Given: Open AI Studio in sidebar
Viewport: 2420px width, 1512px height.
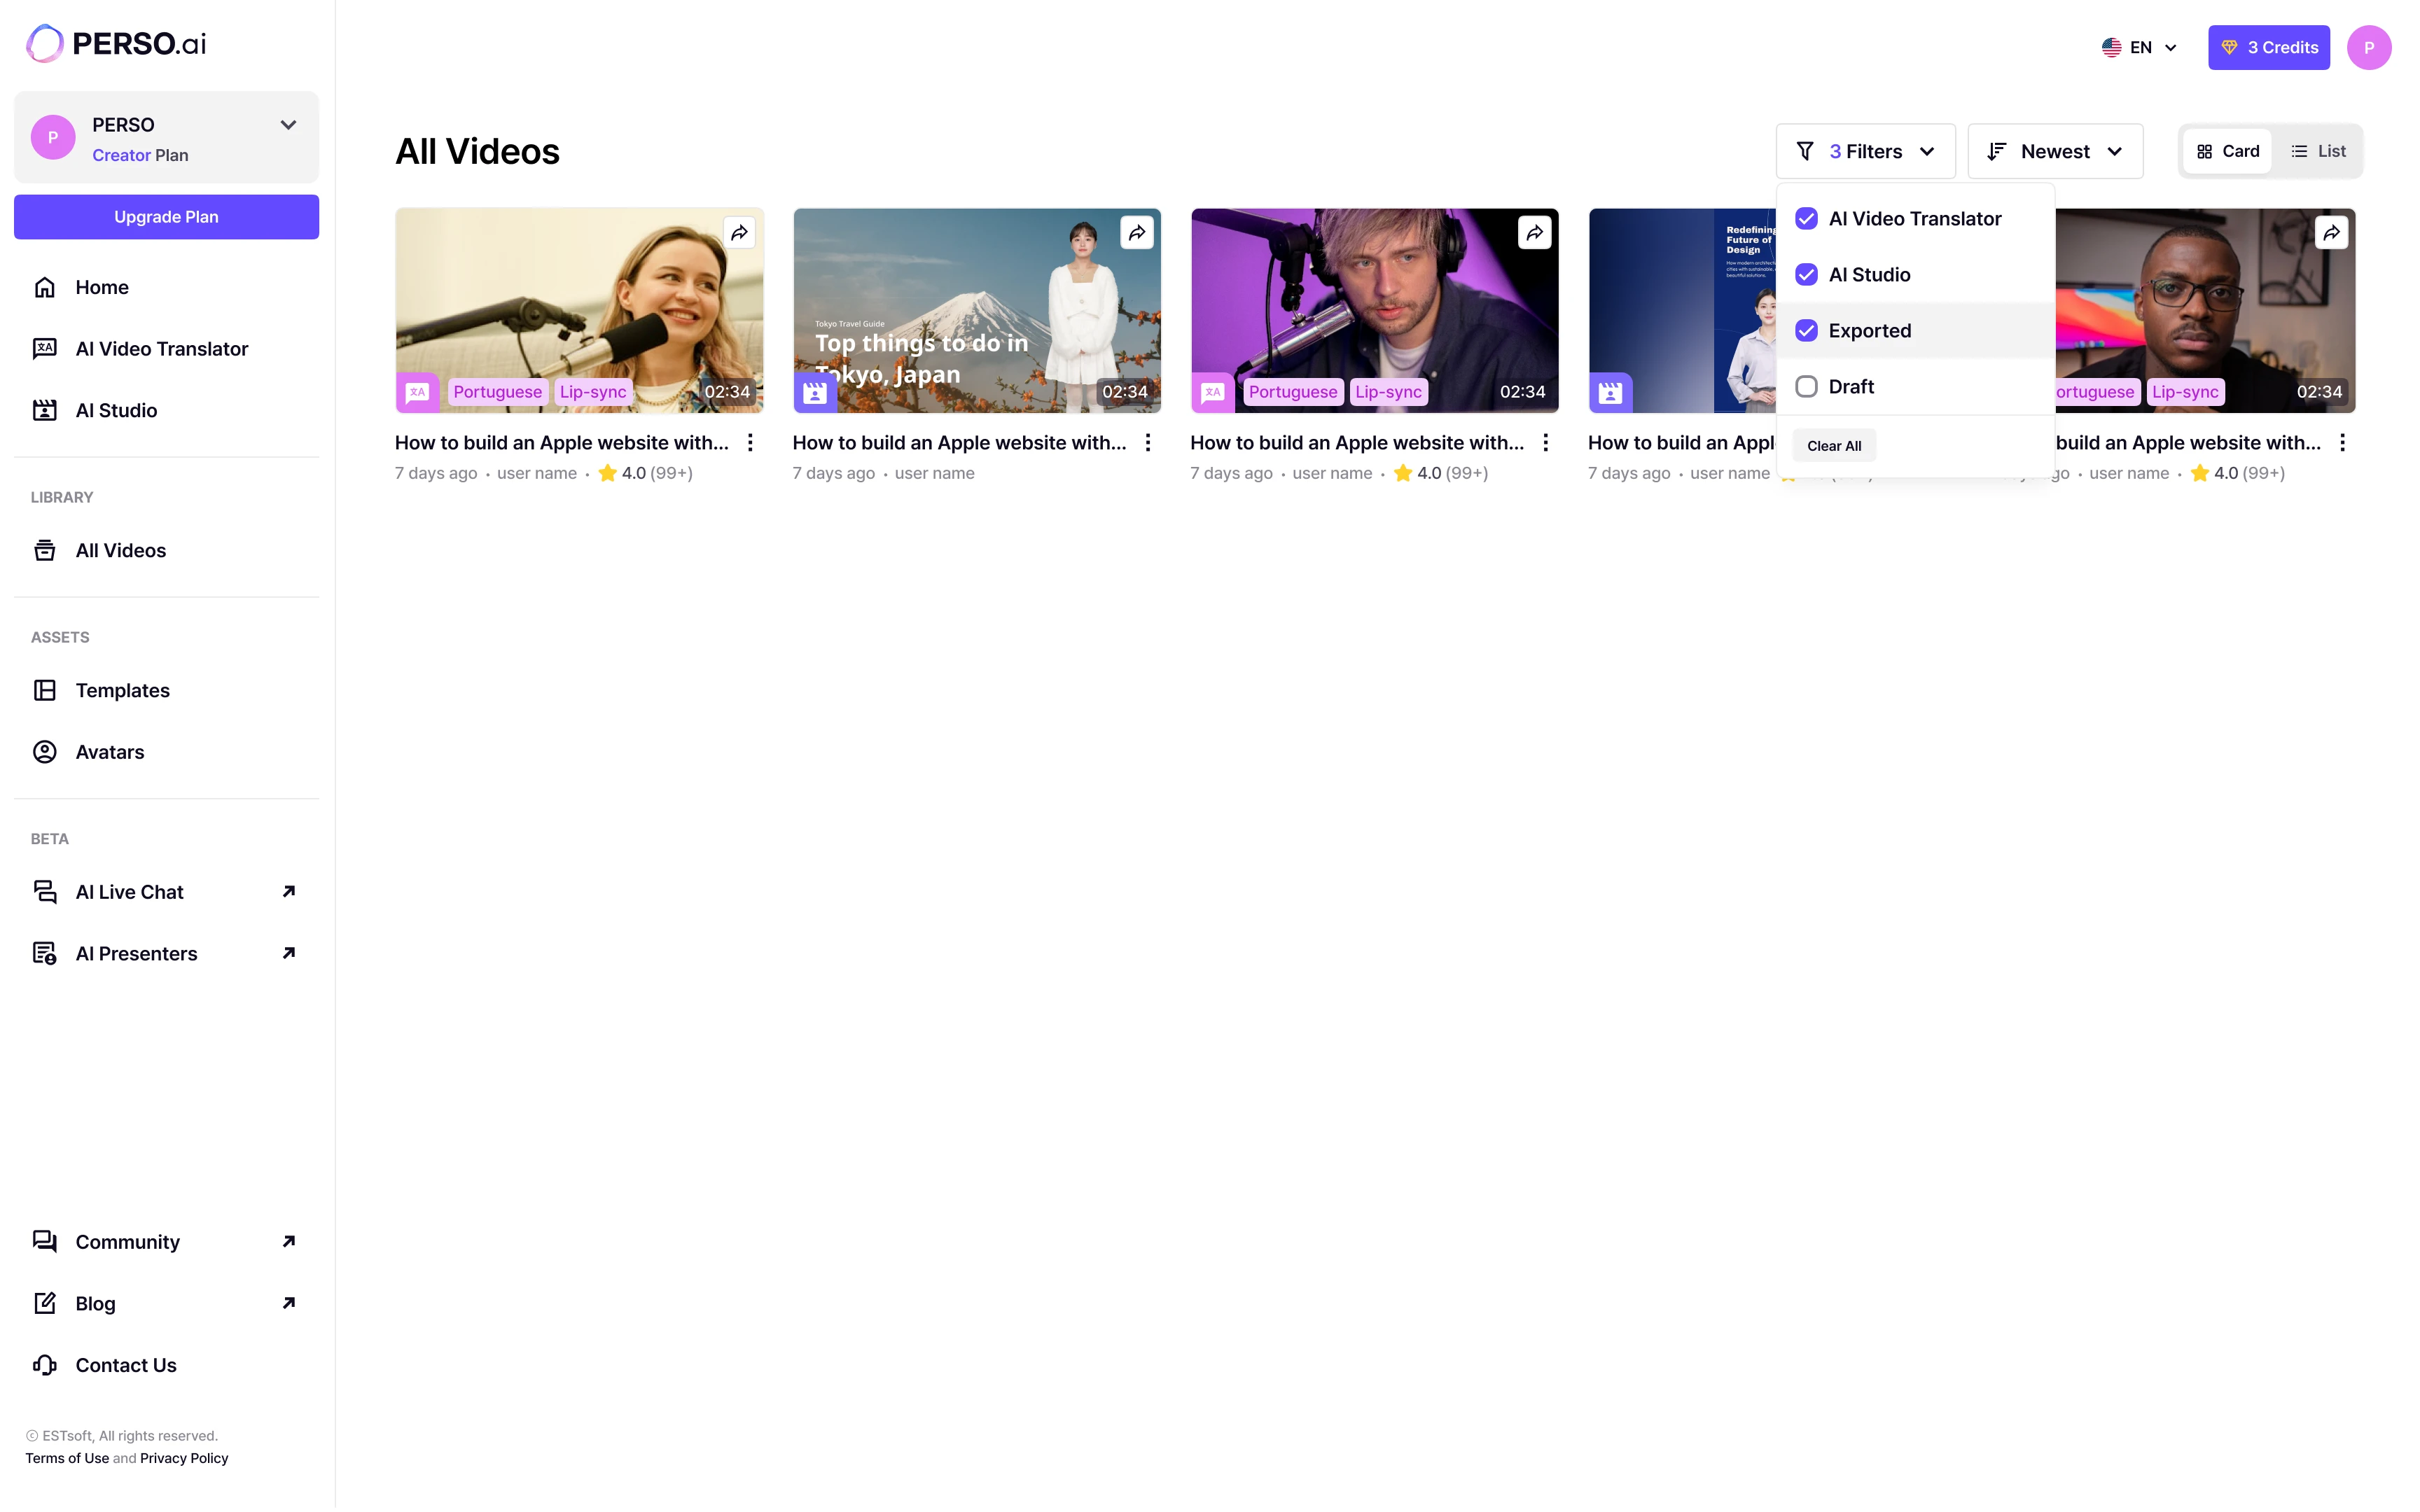Looking at the screenshot, I should pyautogui.click(x=166, y=410).
